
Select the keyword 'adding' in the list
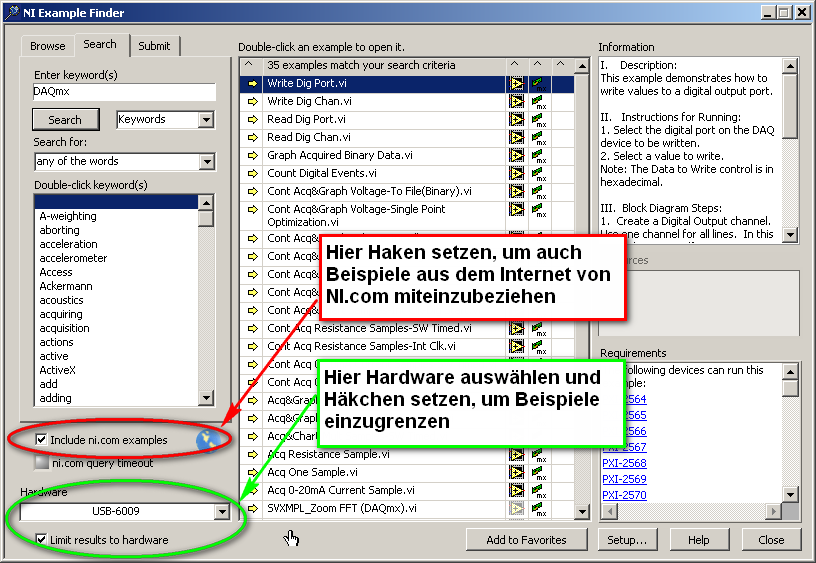click(x=55, y=399)
